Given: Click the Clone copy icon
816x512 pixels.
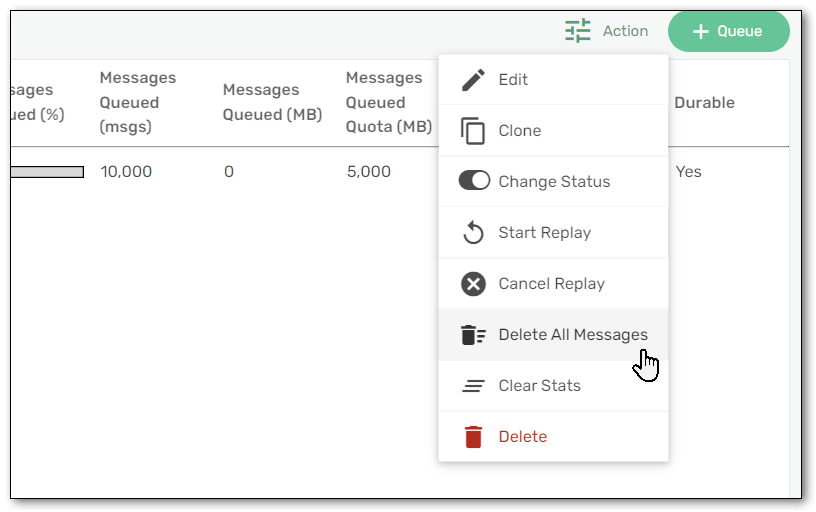Looking at the screenshot, I should [473, 131].
